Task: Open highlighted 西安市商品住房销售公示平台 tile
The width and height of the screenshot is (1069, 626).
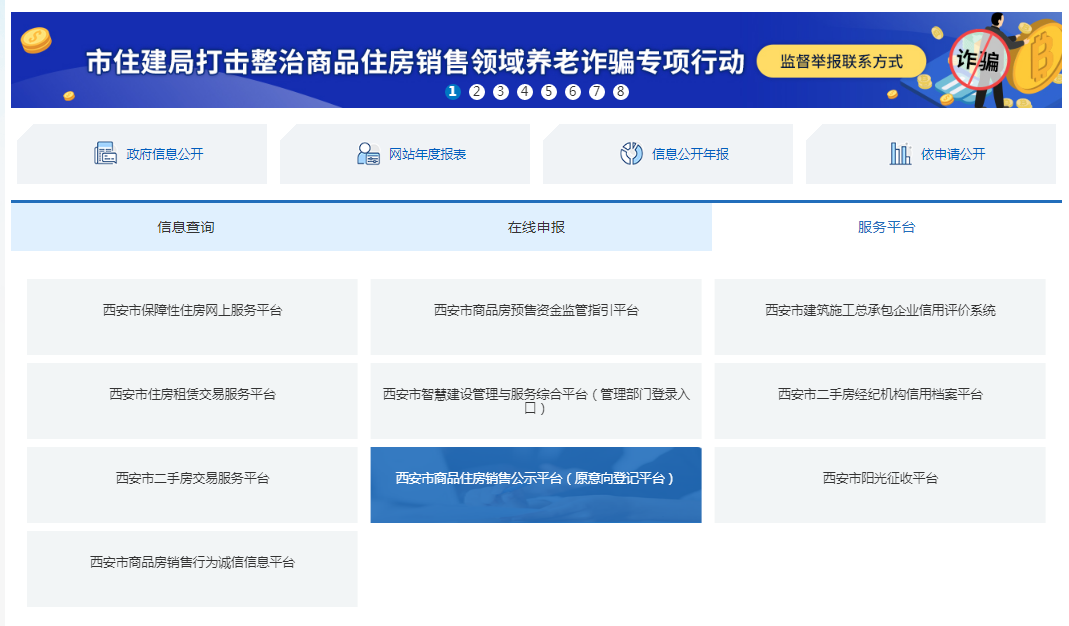Action: tap(536, 485)
